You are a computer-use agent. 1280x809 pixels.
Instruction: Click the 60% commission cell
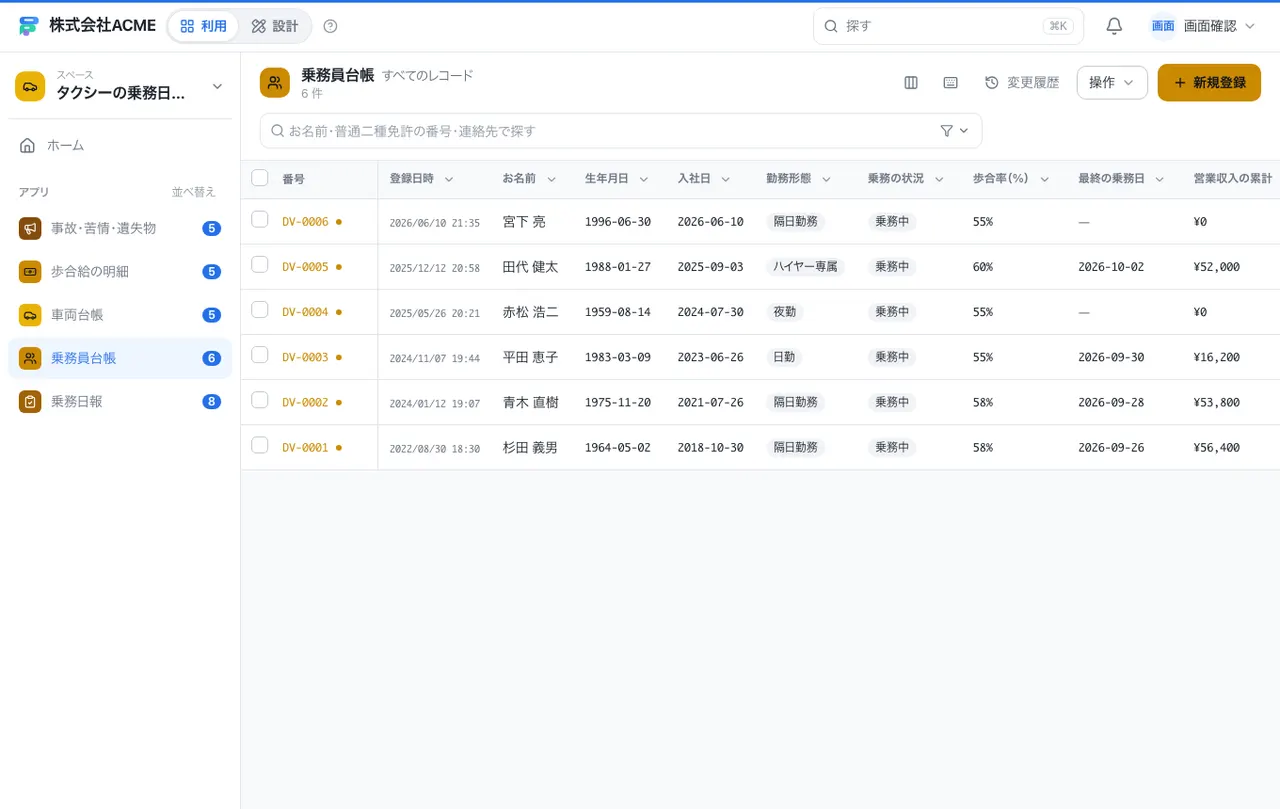[x=983, y=267]
